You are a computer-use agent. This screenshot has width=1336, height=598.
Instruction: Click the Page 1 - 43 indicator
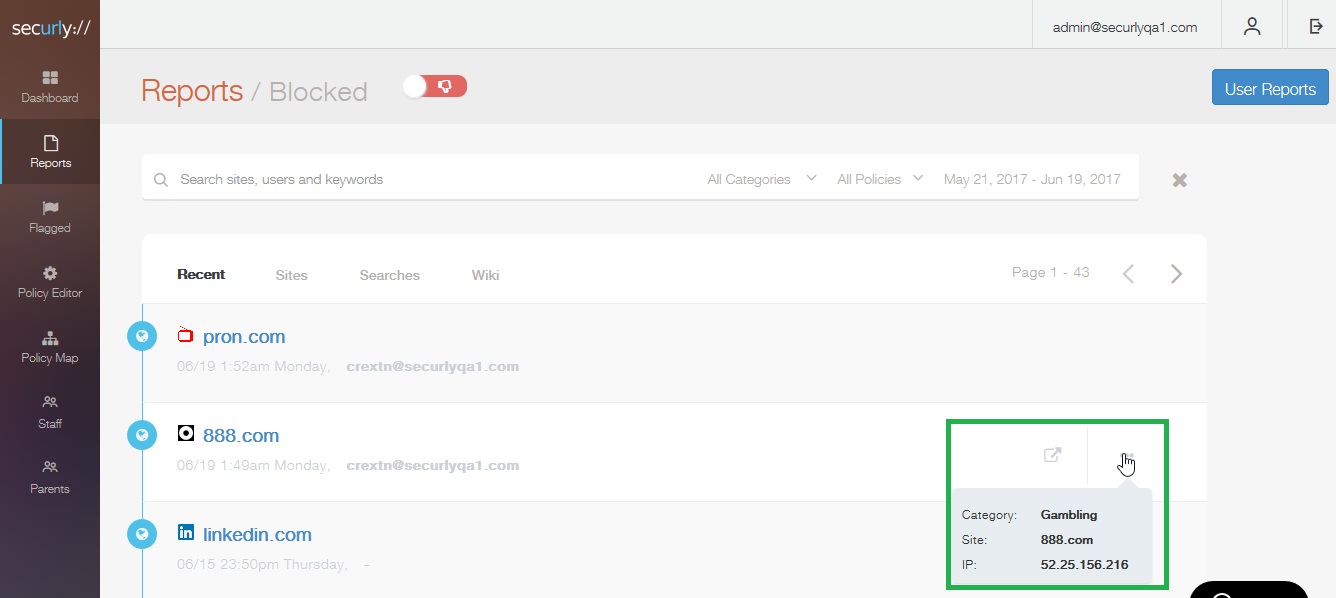coord(1050,272)
